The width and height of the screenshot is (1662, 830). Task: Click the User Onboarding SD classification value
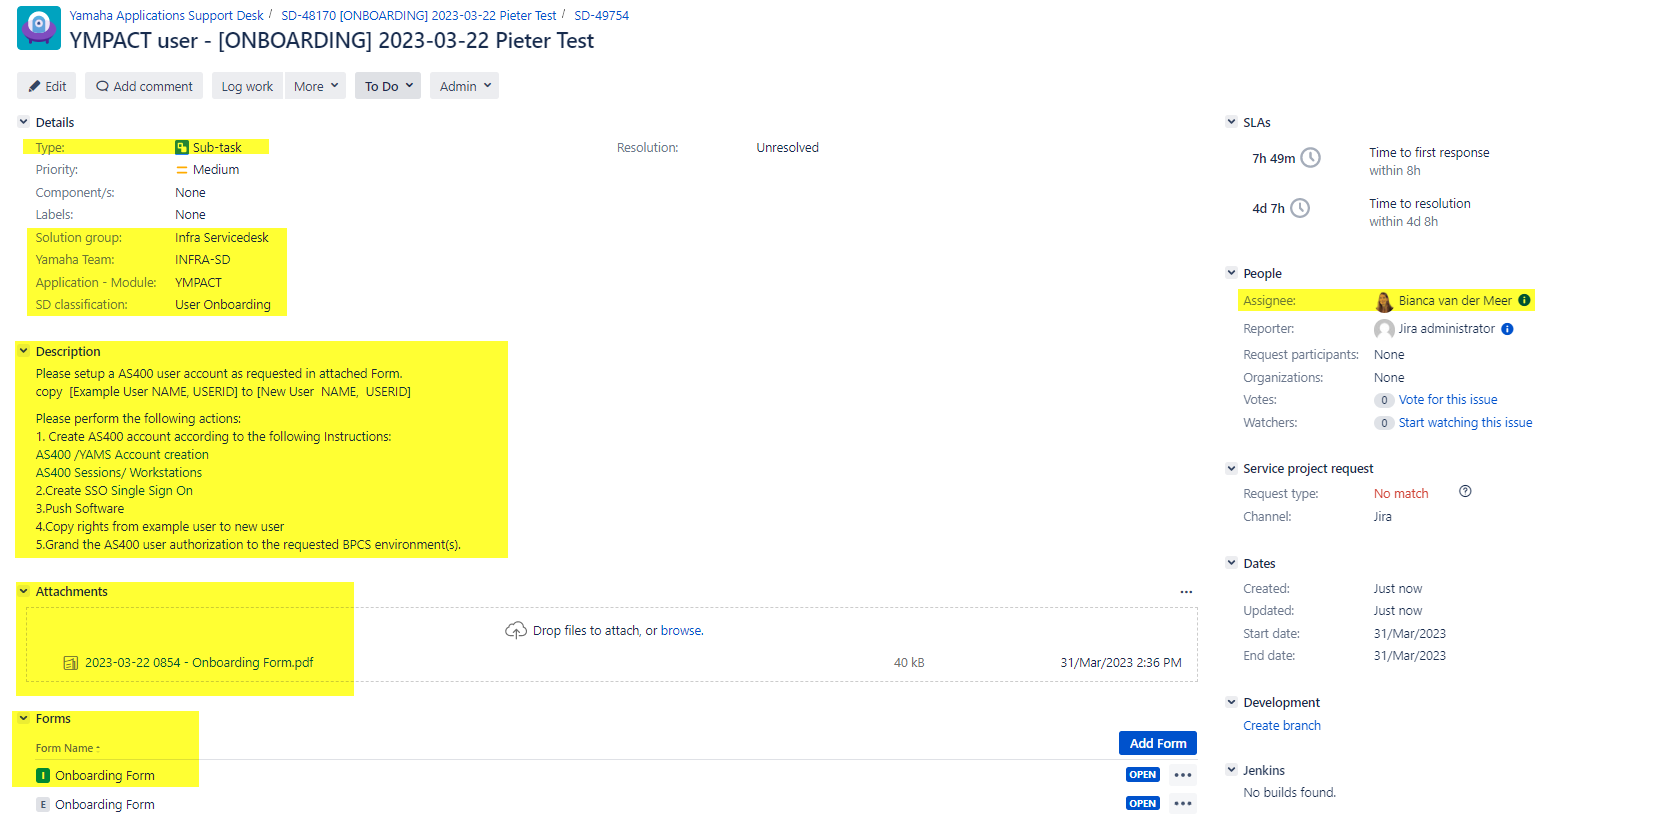[223, 305]
